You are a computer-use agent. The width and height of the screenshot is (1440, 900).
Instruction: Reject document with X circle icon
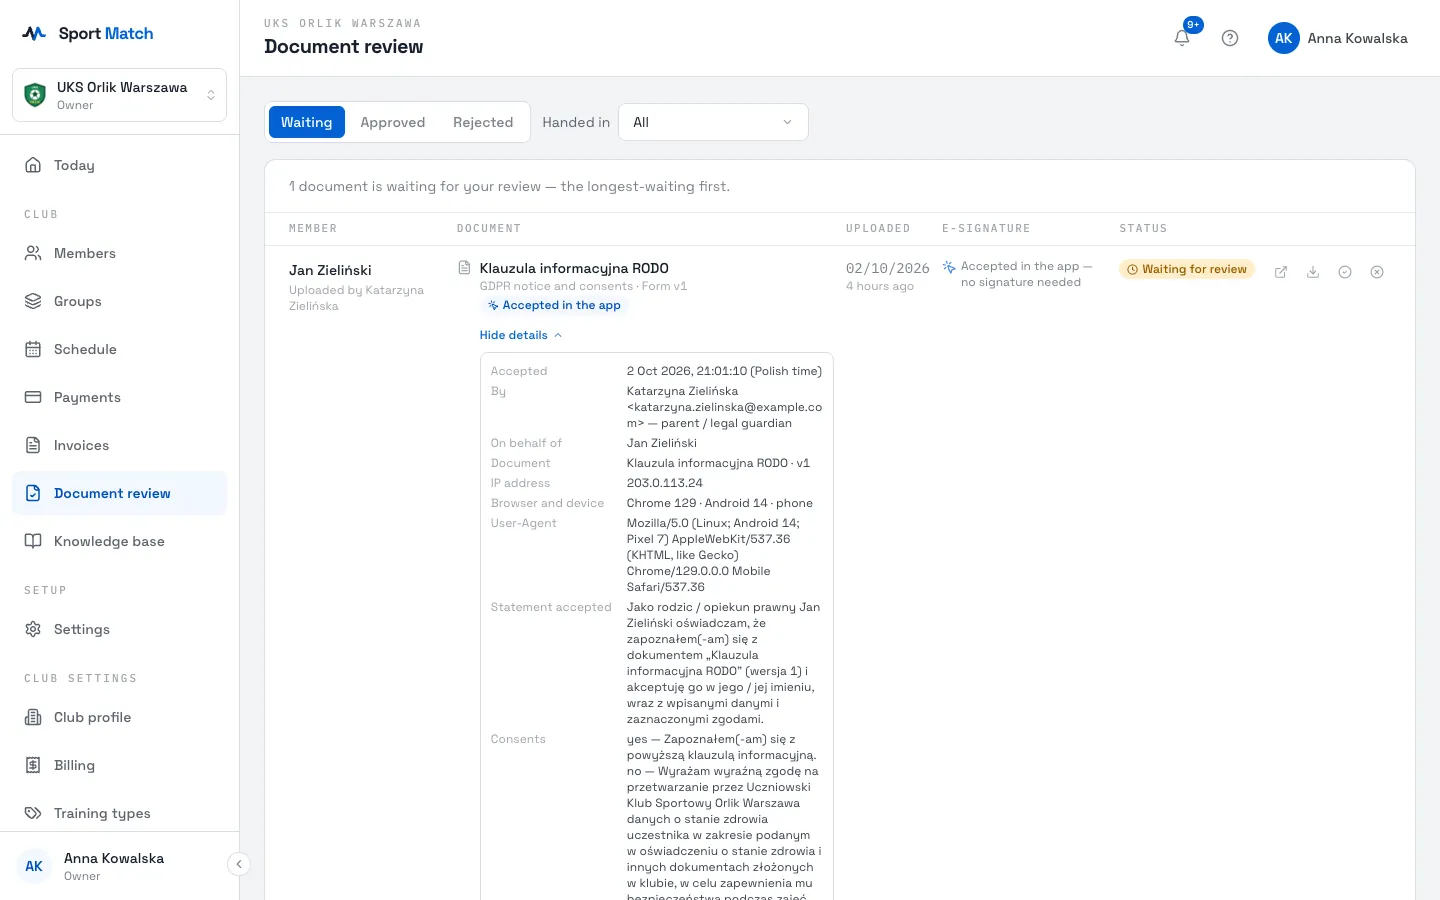(x=1377, y=272)
